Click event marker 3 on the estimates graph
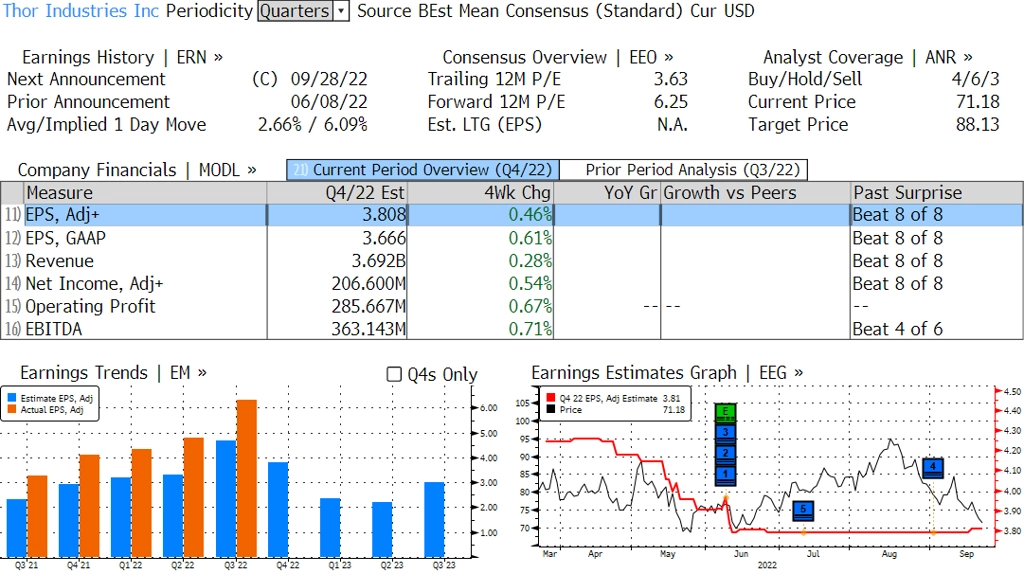Image resolution: width=1024 pixels, height=574 pixels. (x=726, y=433)
